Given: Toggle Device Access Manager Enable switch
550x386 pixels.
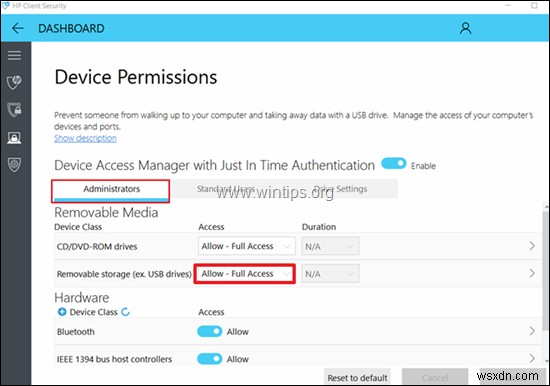Looking at the screenshot, I should pyautogui.click(x=394, y=164).
